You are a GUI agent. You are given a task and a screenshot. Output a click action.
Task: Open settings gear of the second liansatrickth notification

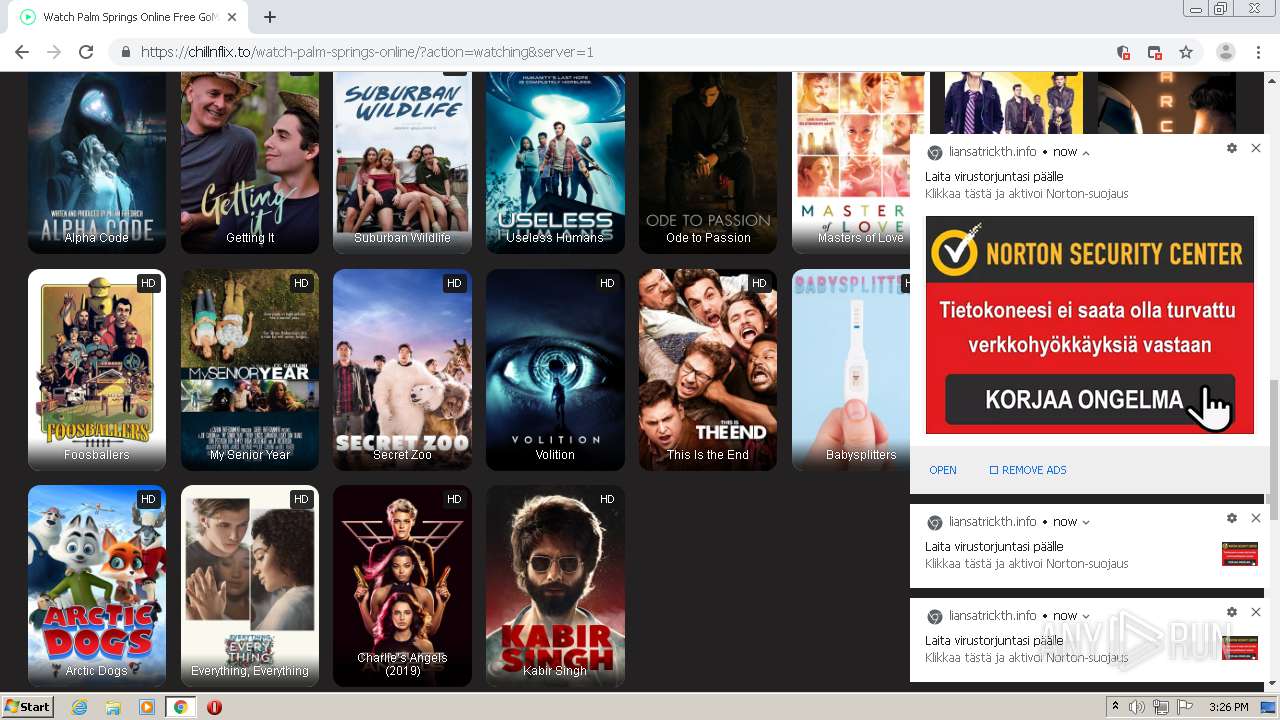[x=1232, y=518]
